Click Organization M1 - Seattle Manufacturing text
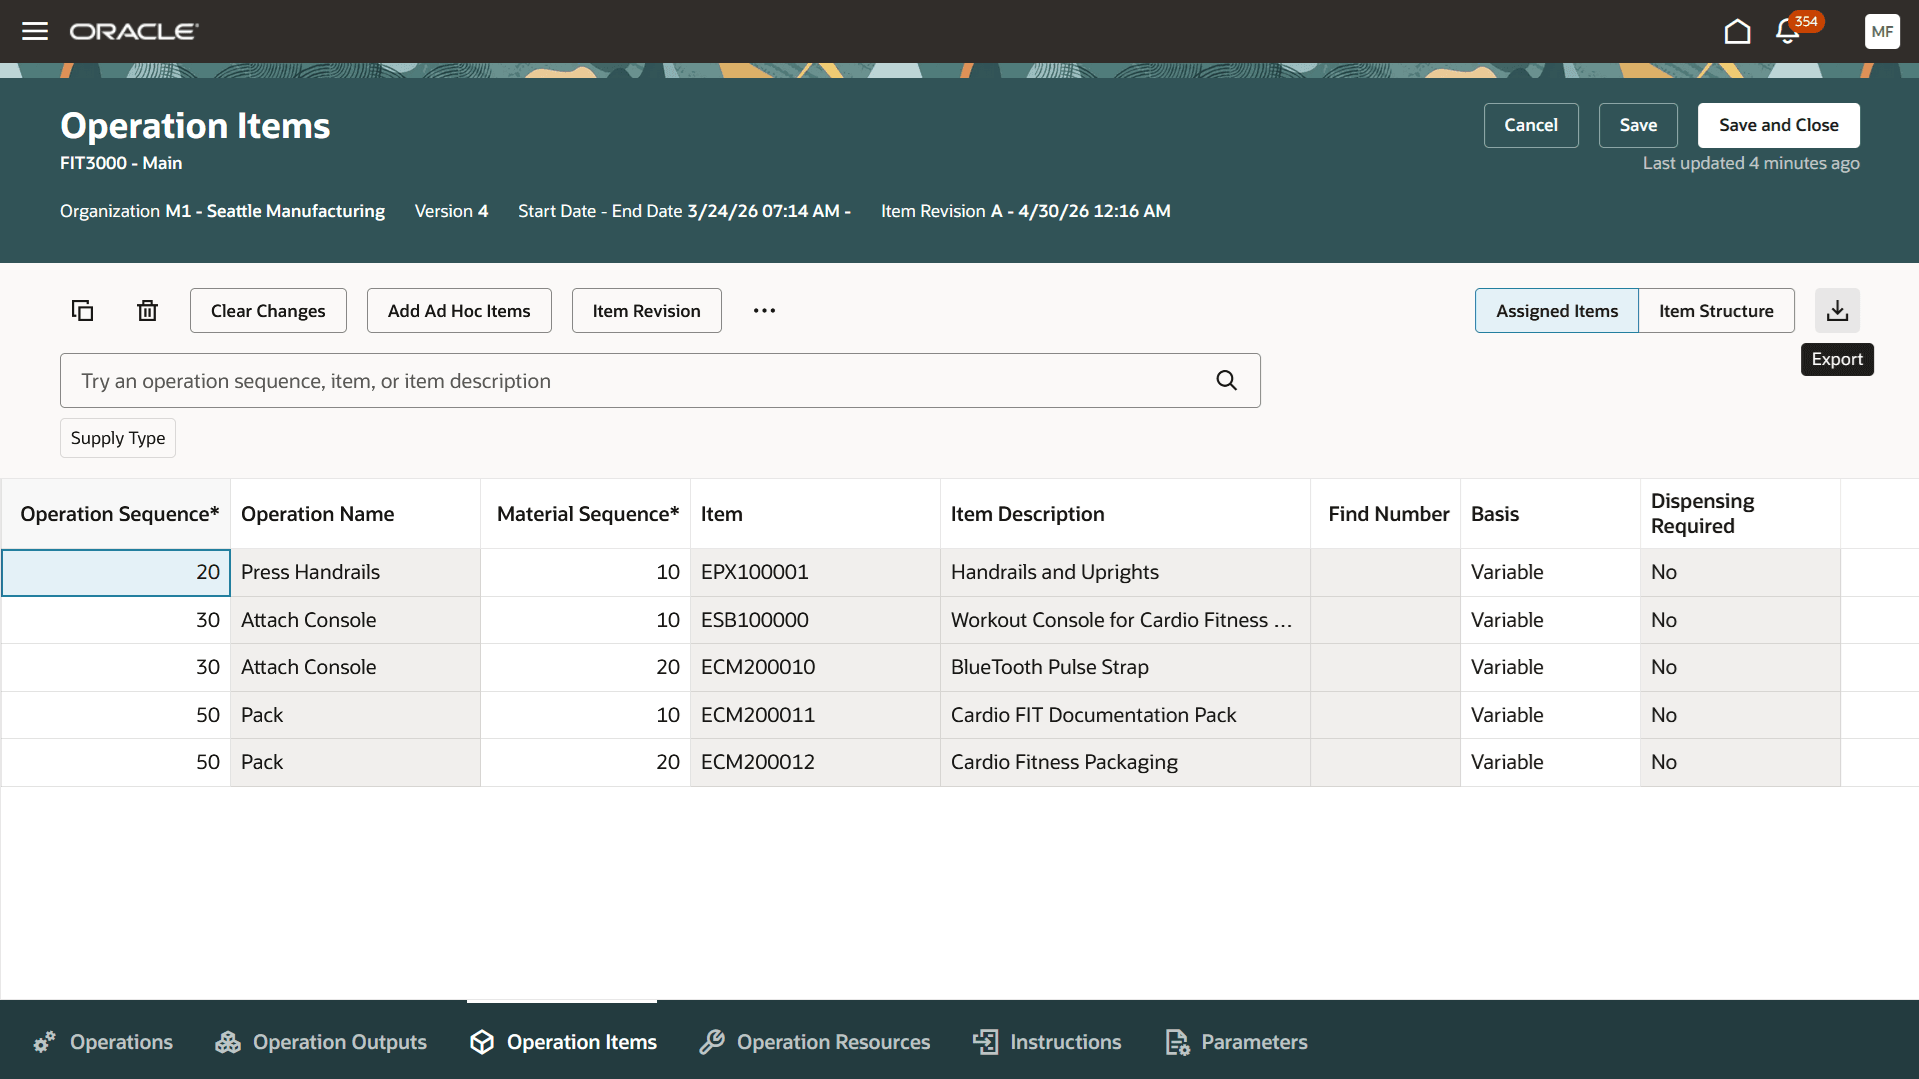 [222, 211]
